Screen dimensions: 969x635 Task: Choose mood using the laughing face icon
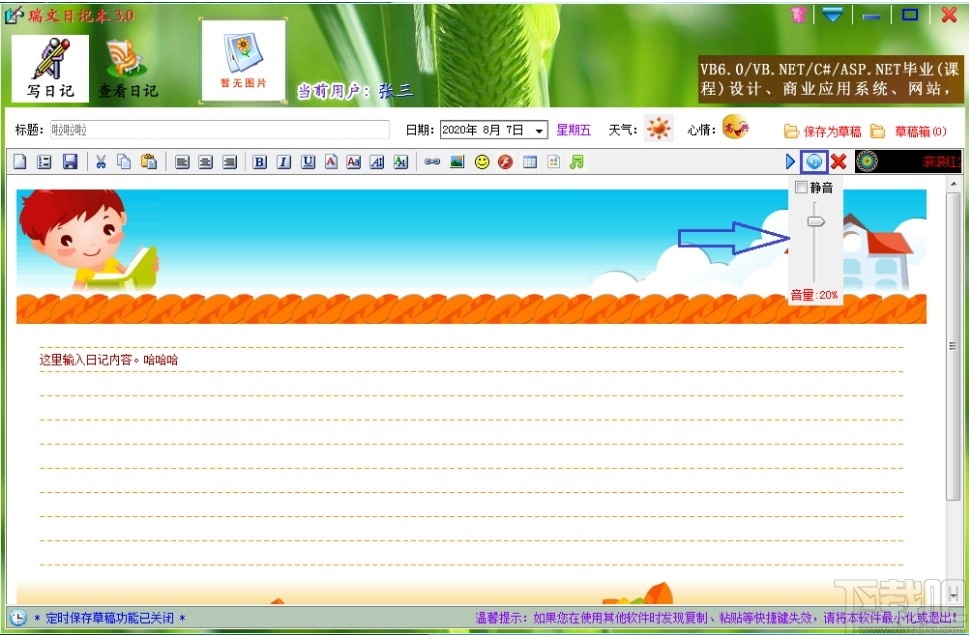click(735, 127)
